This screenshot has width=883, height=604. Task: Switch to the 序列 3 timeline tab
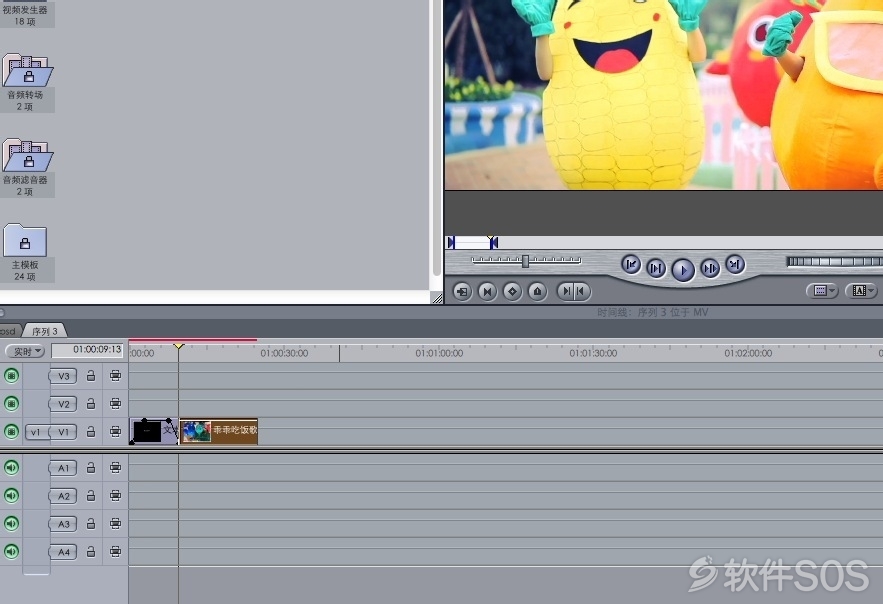[x=44, y=331]
